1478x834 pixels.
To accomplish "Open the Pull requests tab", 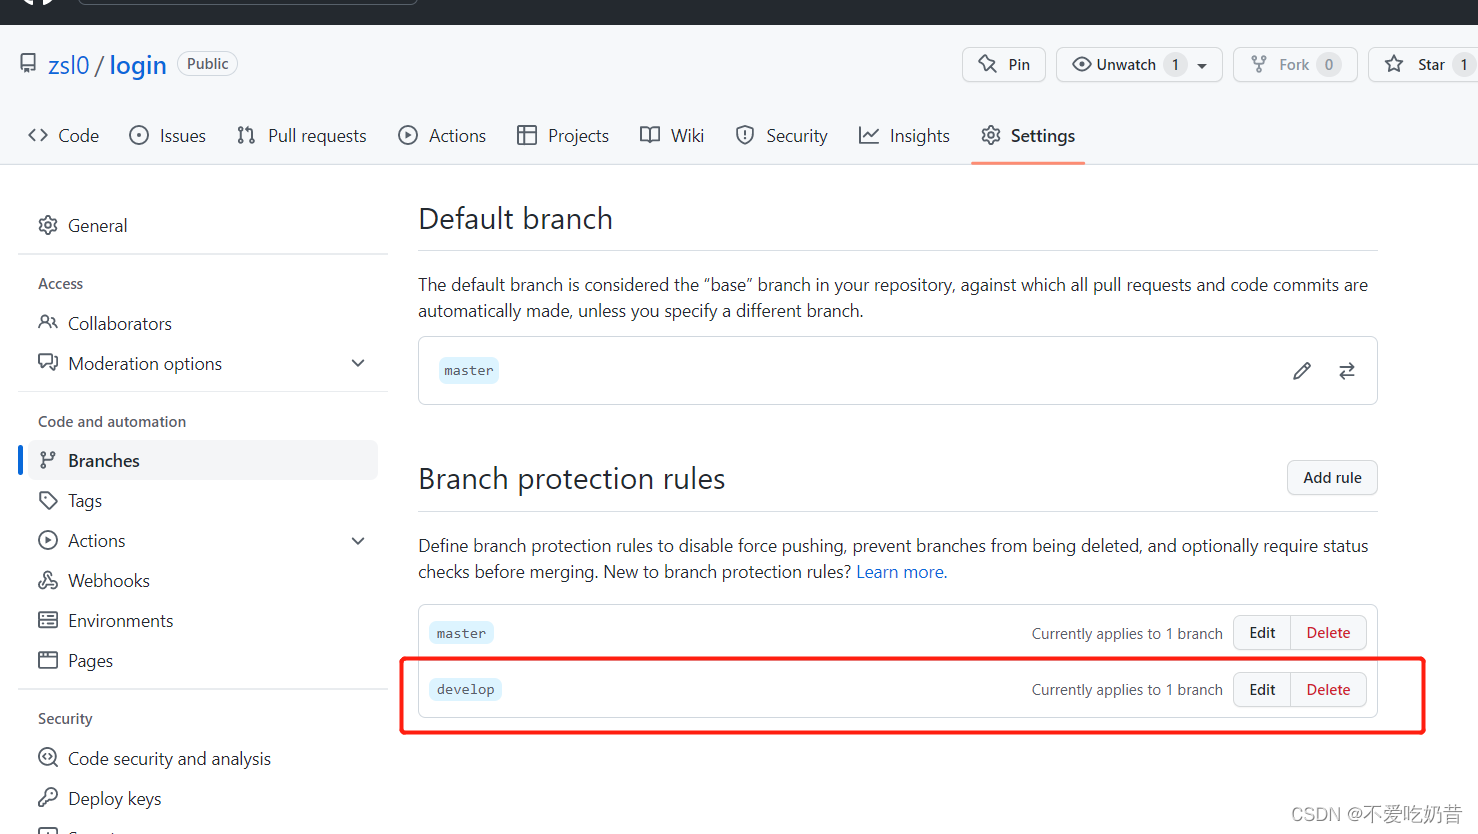I will pyautogui.click(x=302, y=135).
